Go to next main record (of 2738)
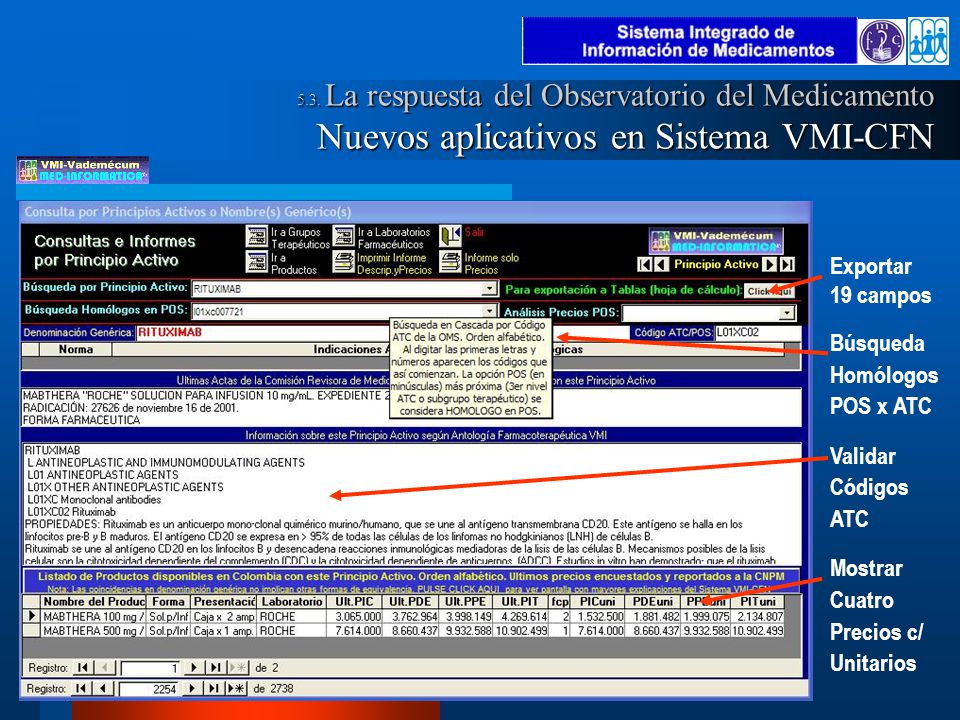Screen dimensions: 960x720 click(x=192, y=688)
